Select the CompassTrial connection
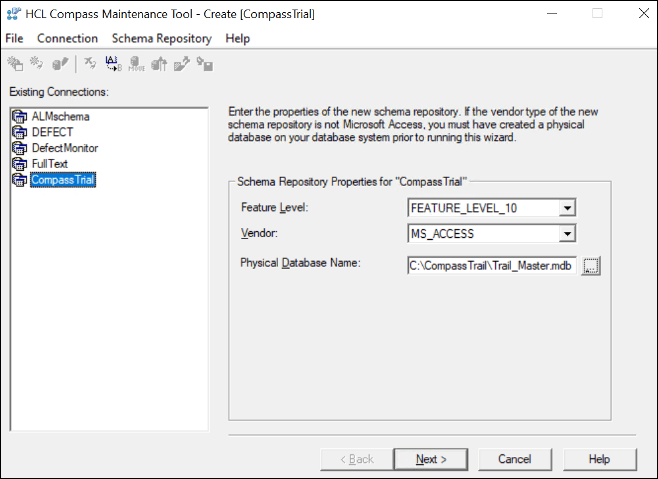The width and height of the screenshot is (658, 479). click(x=63, y=180)
